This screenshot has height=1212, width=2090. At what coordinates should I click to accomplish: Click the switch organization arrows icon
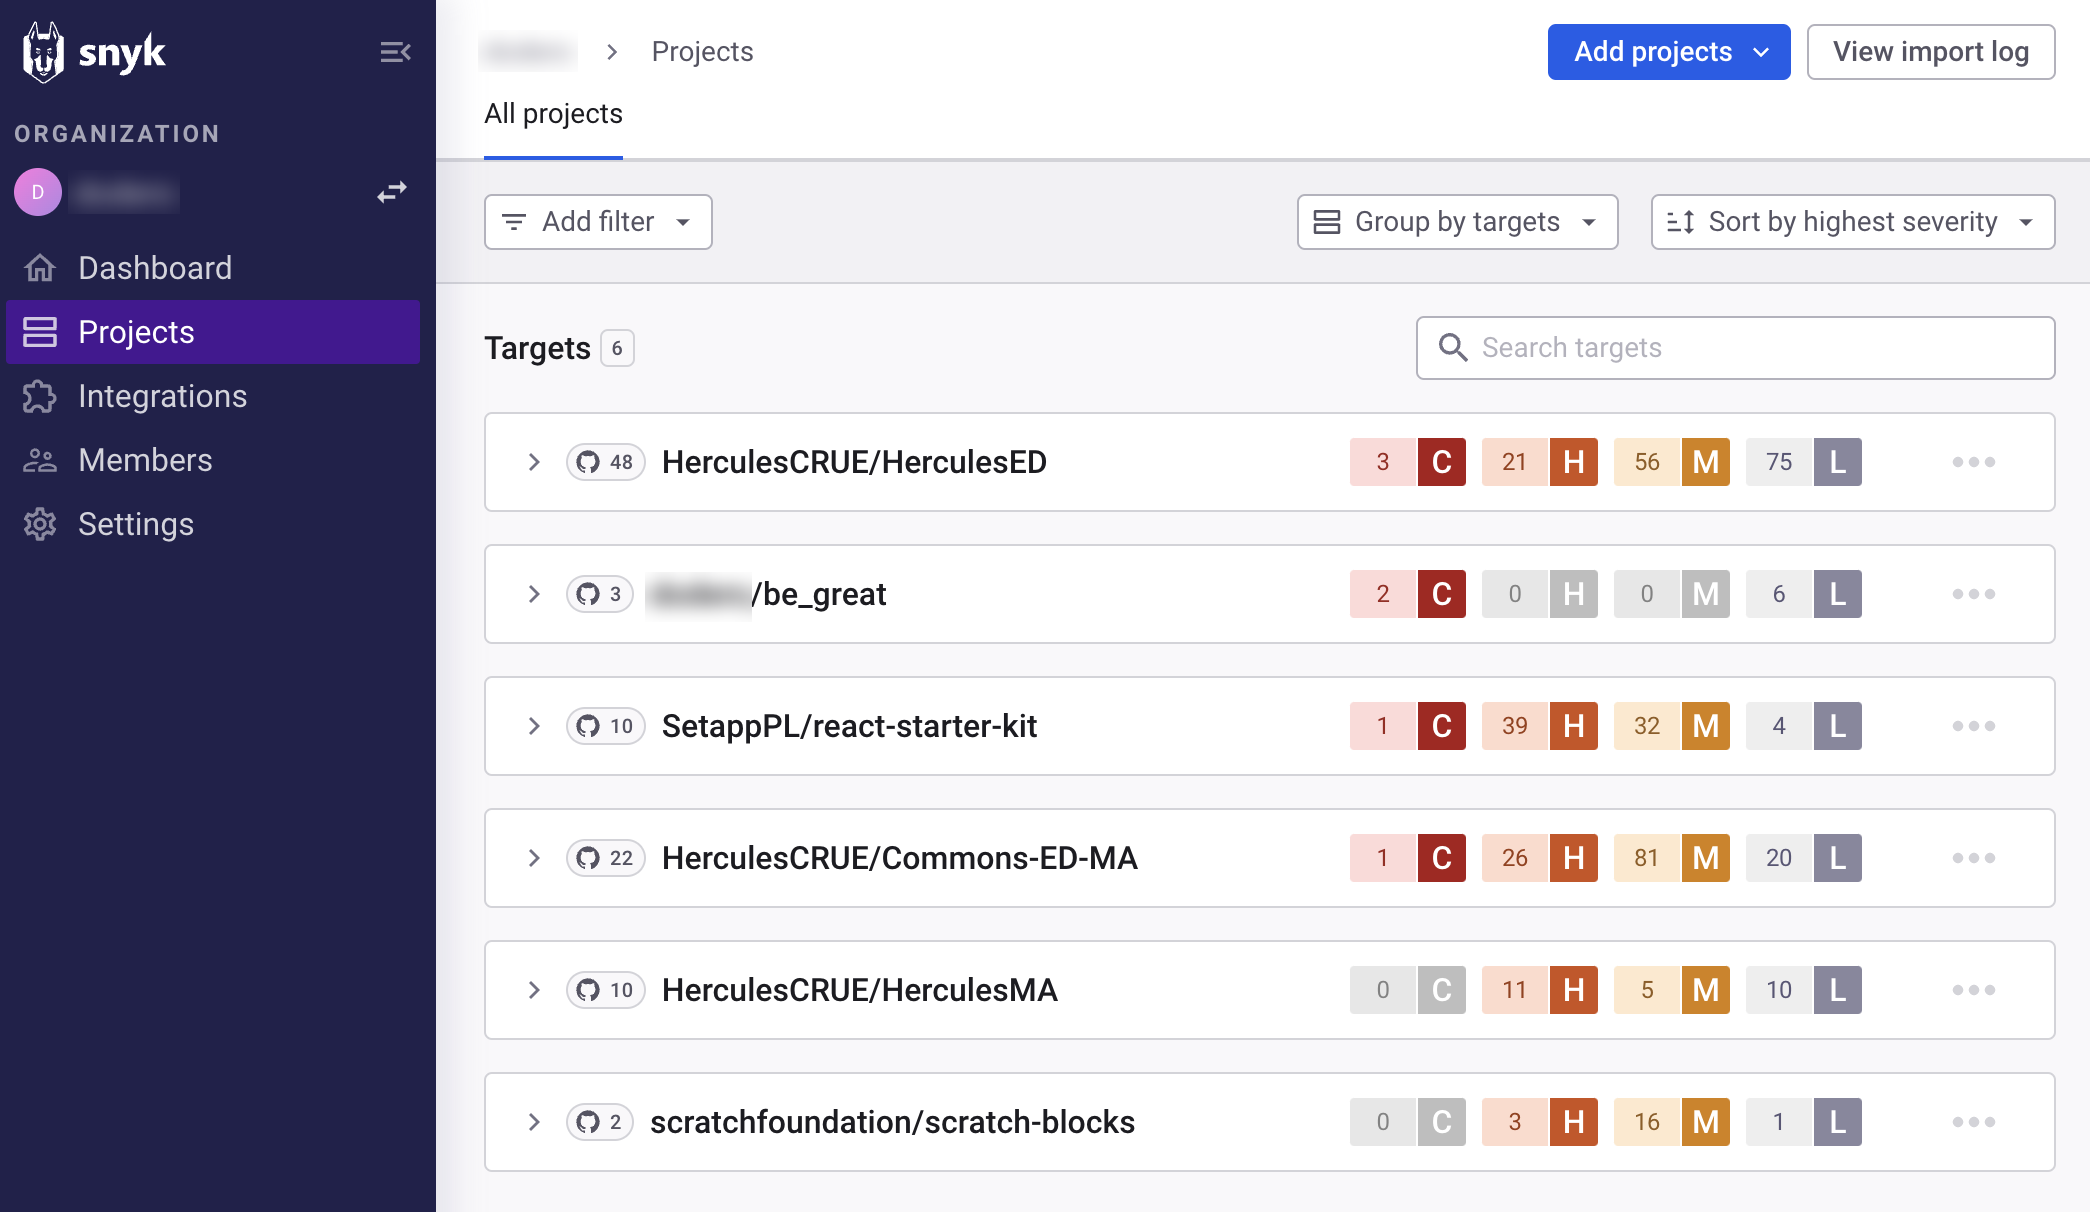[x=392, y=192]
